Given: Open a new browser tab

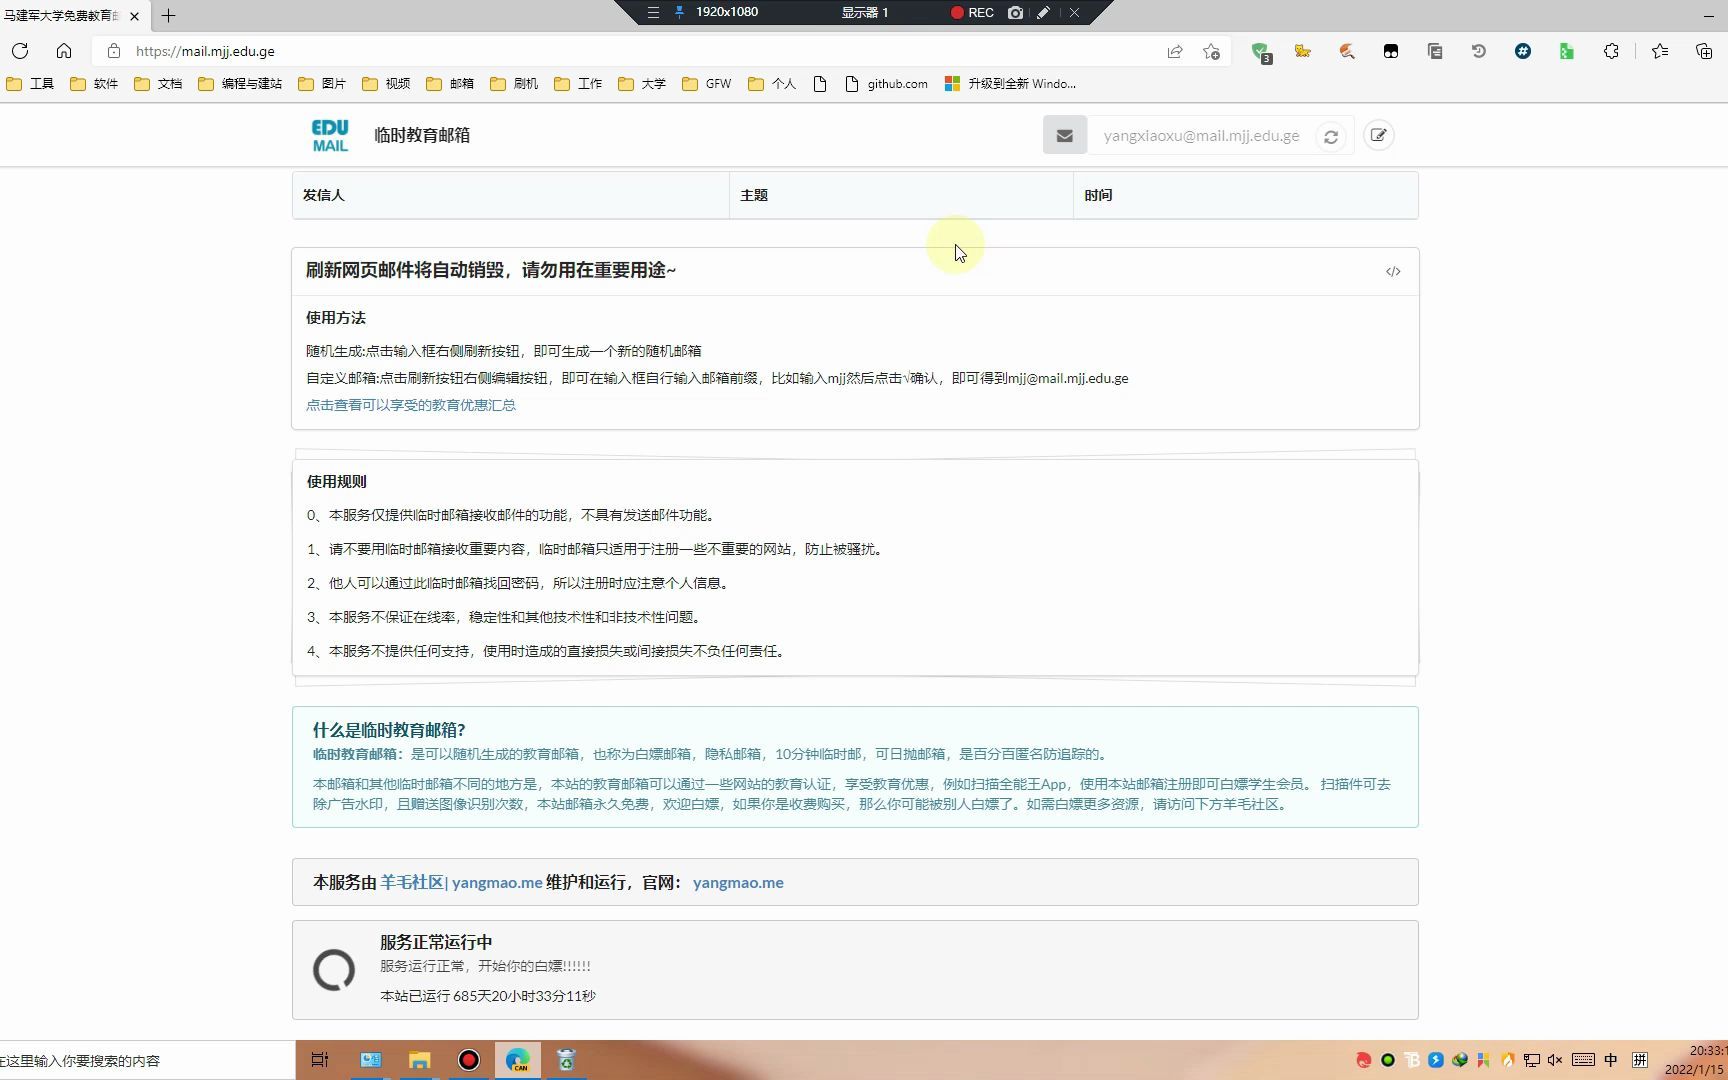Looking at the screenshot, I should pyautogui.click(x=168, y=16).
